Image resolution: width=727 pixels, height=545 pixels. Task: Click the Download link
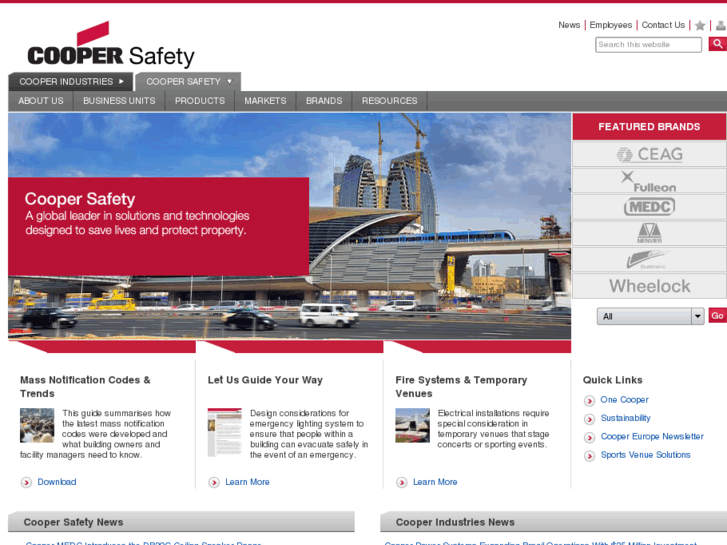coord(57,482)
